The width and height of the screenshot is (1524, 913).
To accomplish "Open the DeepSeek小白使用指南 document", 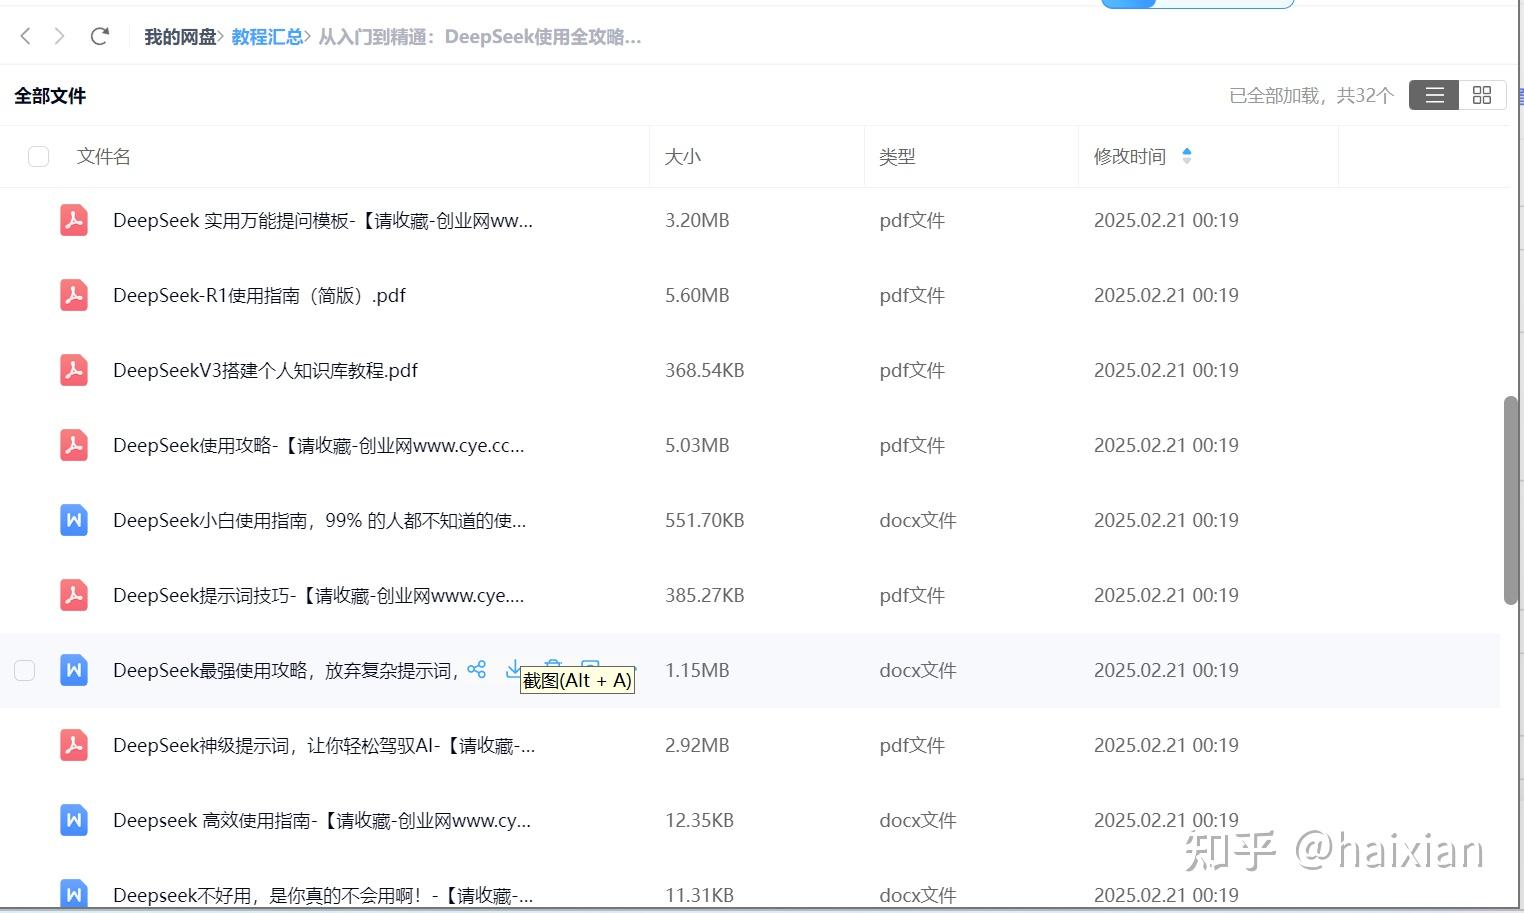I will click(x=320, y=520).
